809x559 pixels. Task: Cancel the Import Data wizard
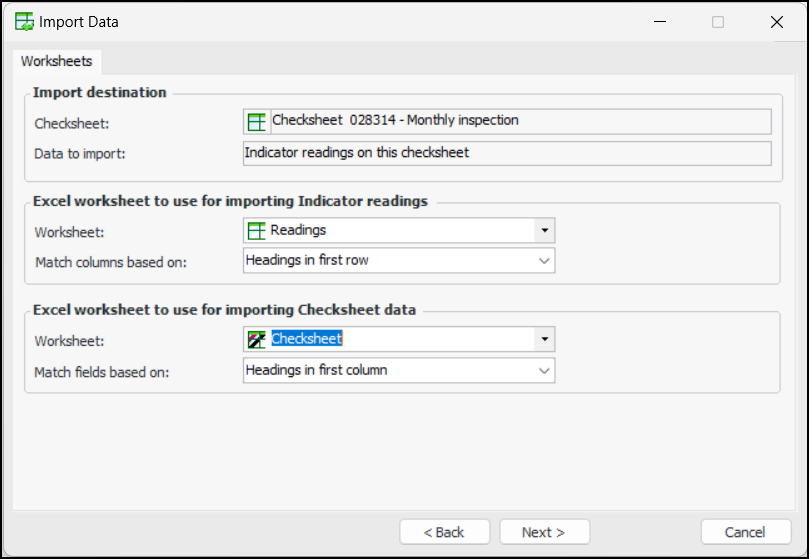[x=745, y=532]
